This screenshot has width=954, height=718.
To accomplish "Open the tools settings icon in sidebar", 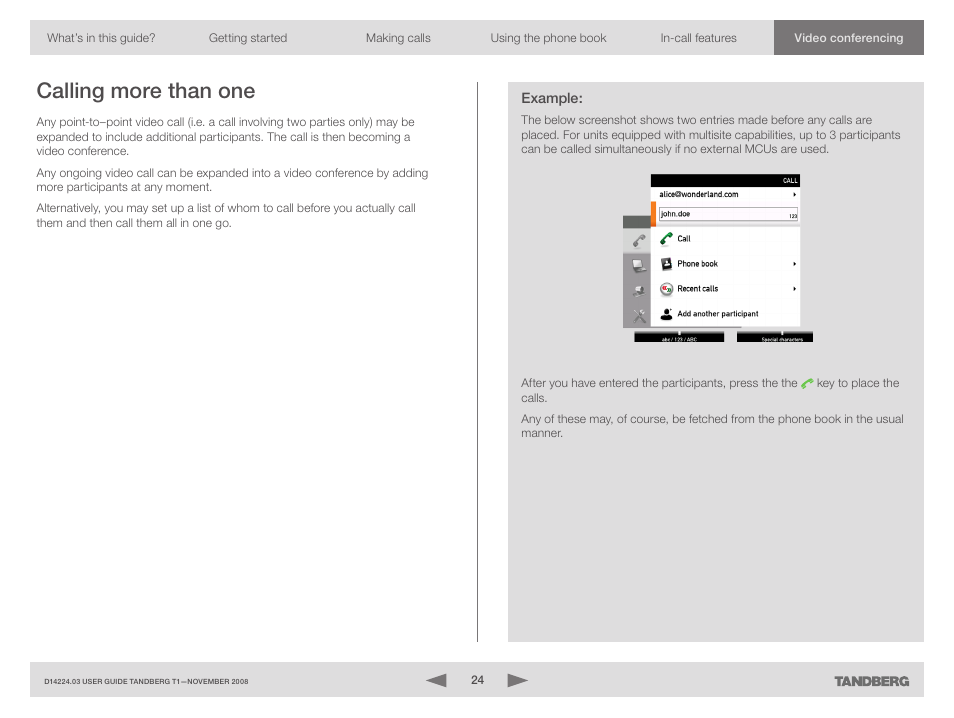I will [638, 316].
